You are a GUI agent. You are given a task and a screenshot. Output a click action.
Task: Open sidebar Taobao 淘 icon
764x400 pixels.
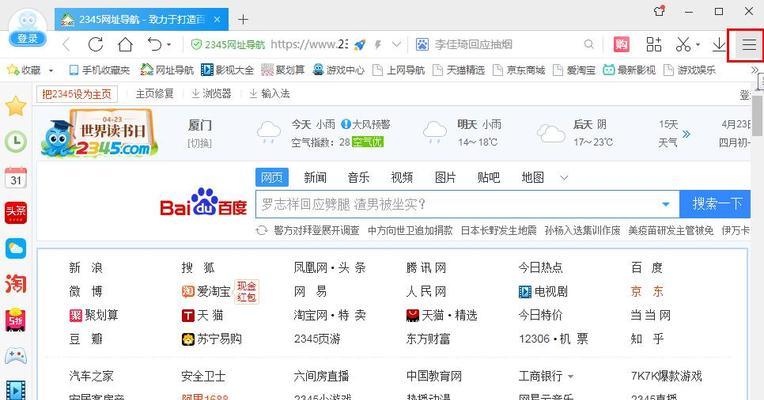point(16,284)
